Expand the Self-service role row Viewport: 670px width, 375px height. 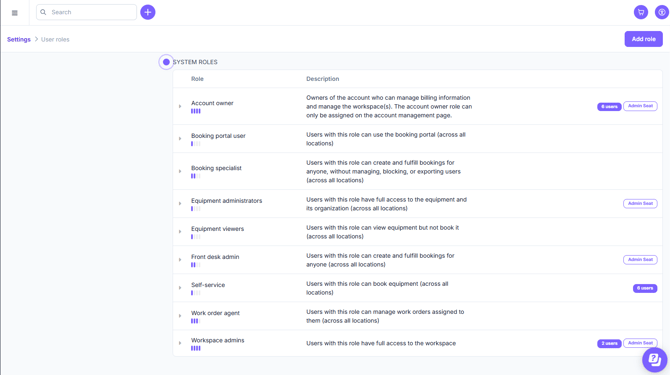click(180, 288)
